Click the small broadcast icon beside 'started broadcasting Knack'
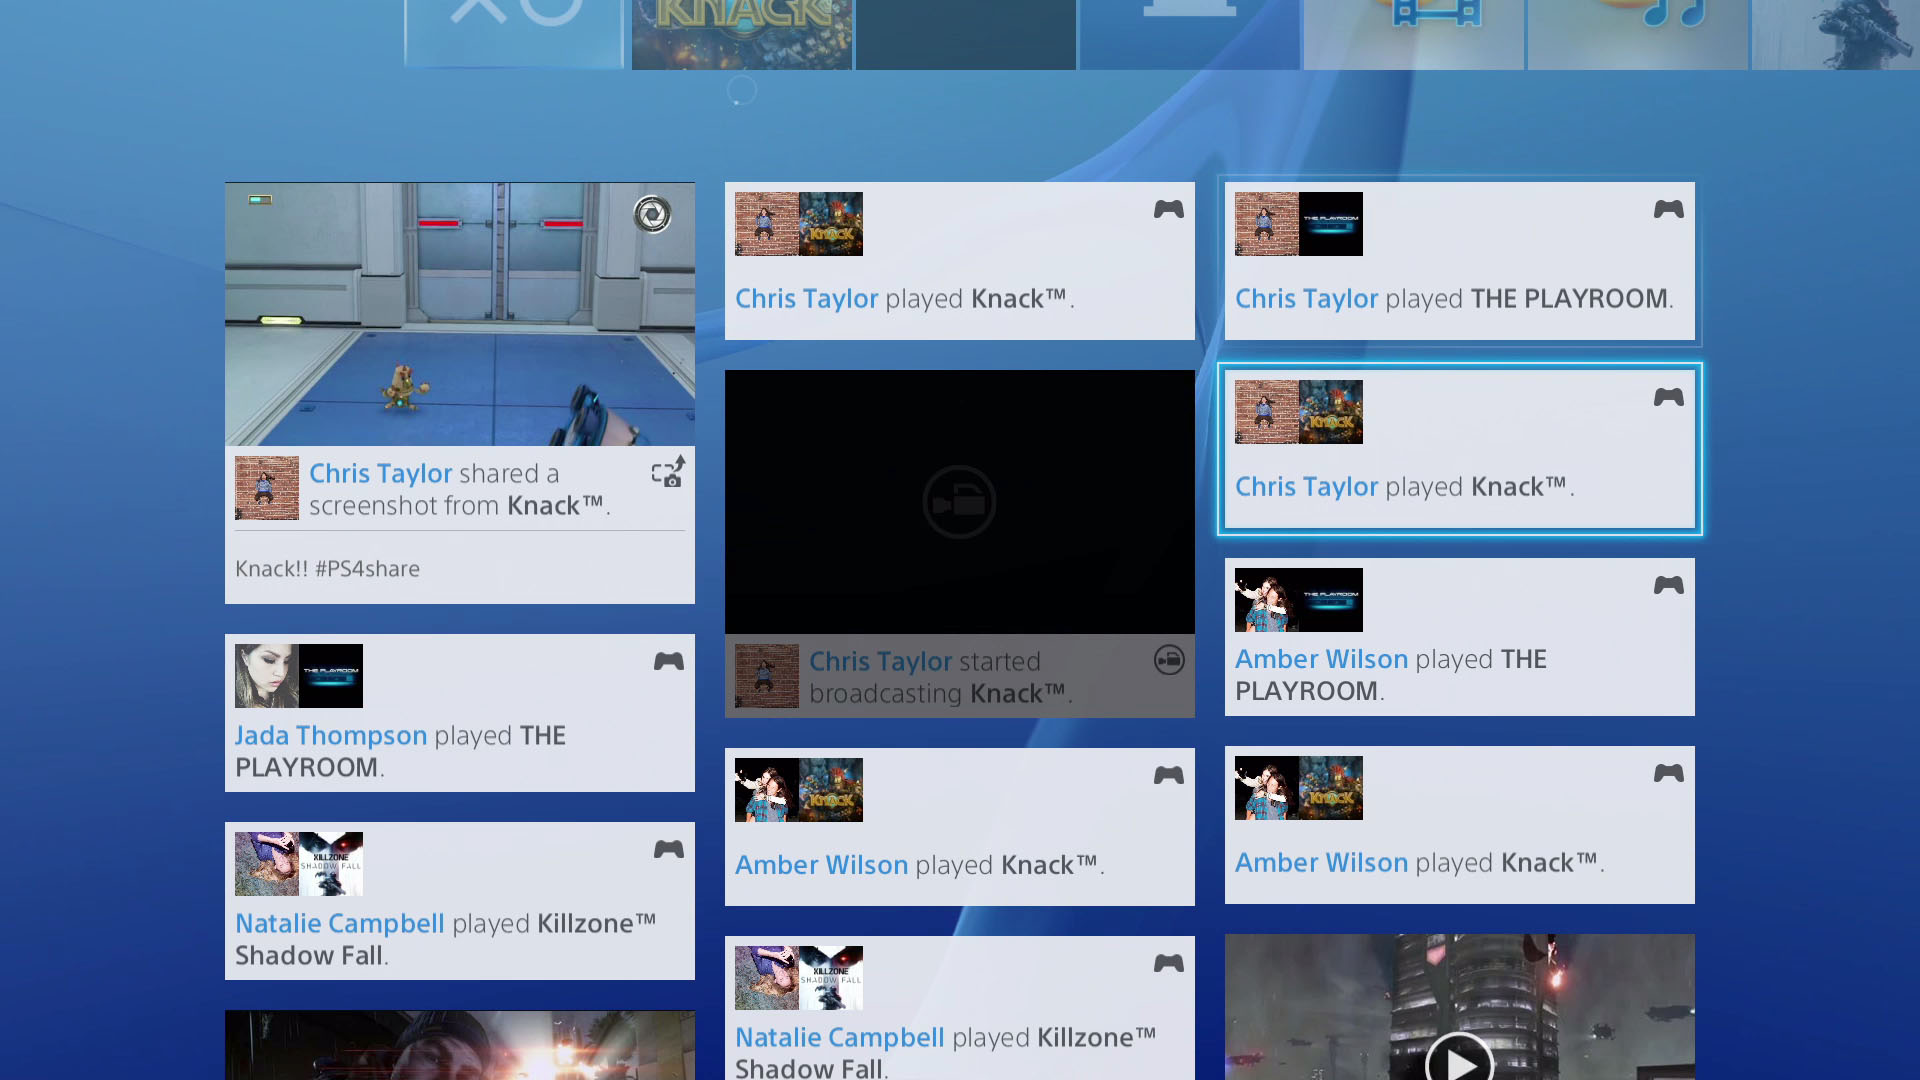The width and height of the screenshot is (1920, 1080). click(1169, 660)
